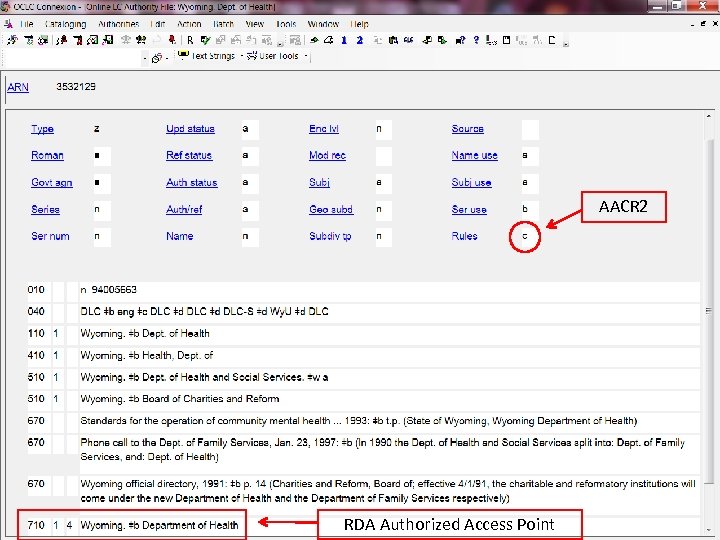
Task: Open the Window menu
Action: point(323,24)
